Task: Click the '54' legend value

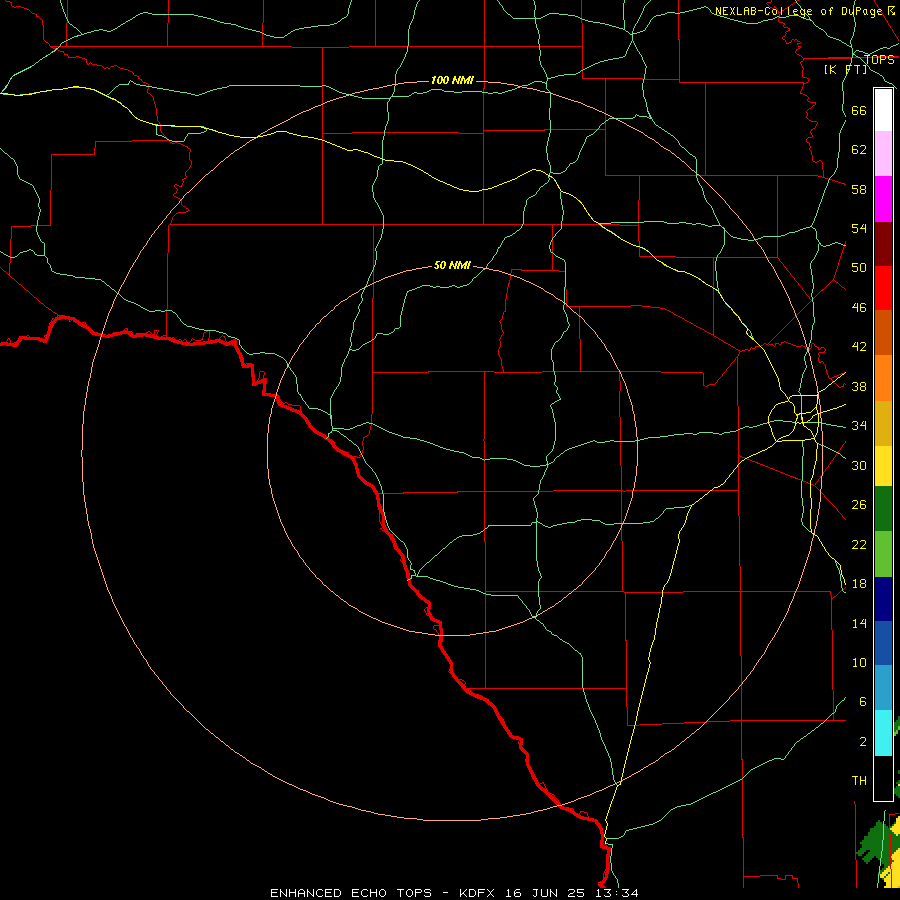Action: [x=859, y=228]
